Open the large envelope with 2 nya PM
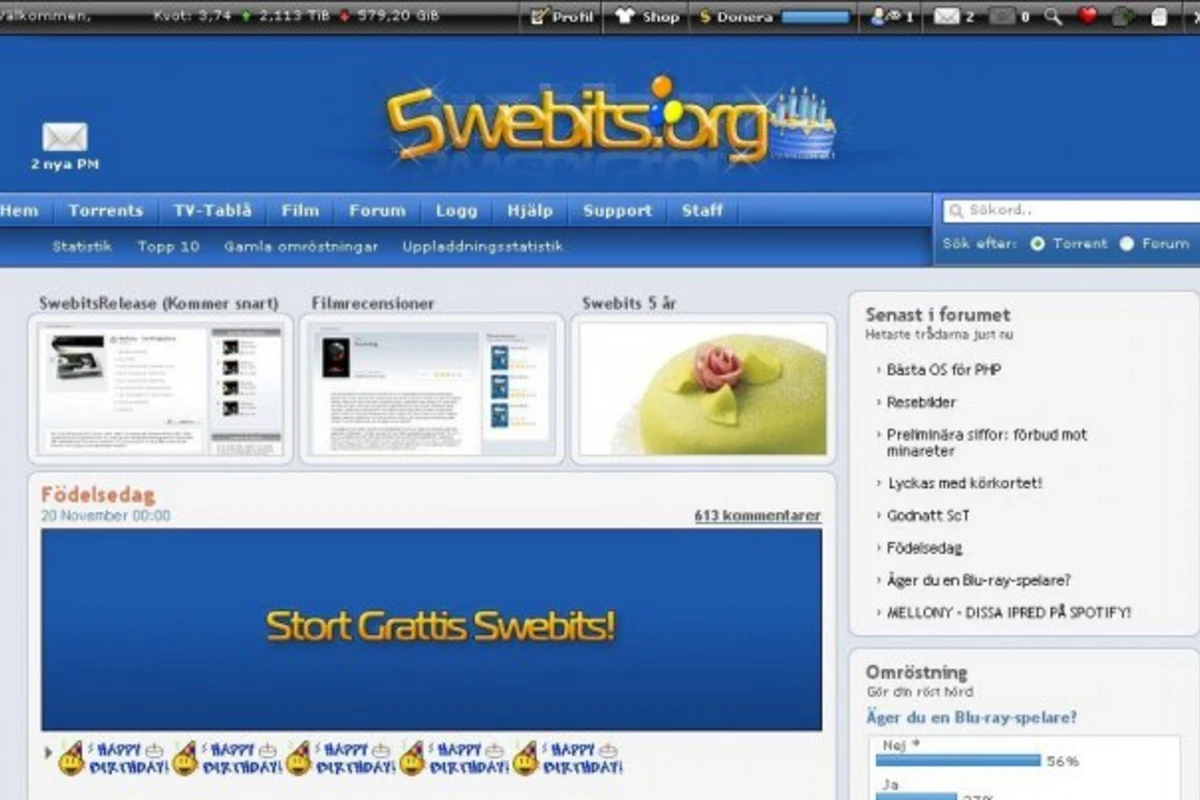This screenshot has height=800, width=1200. [x=65, y=137]
